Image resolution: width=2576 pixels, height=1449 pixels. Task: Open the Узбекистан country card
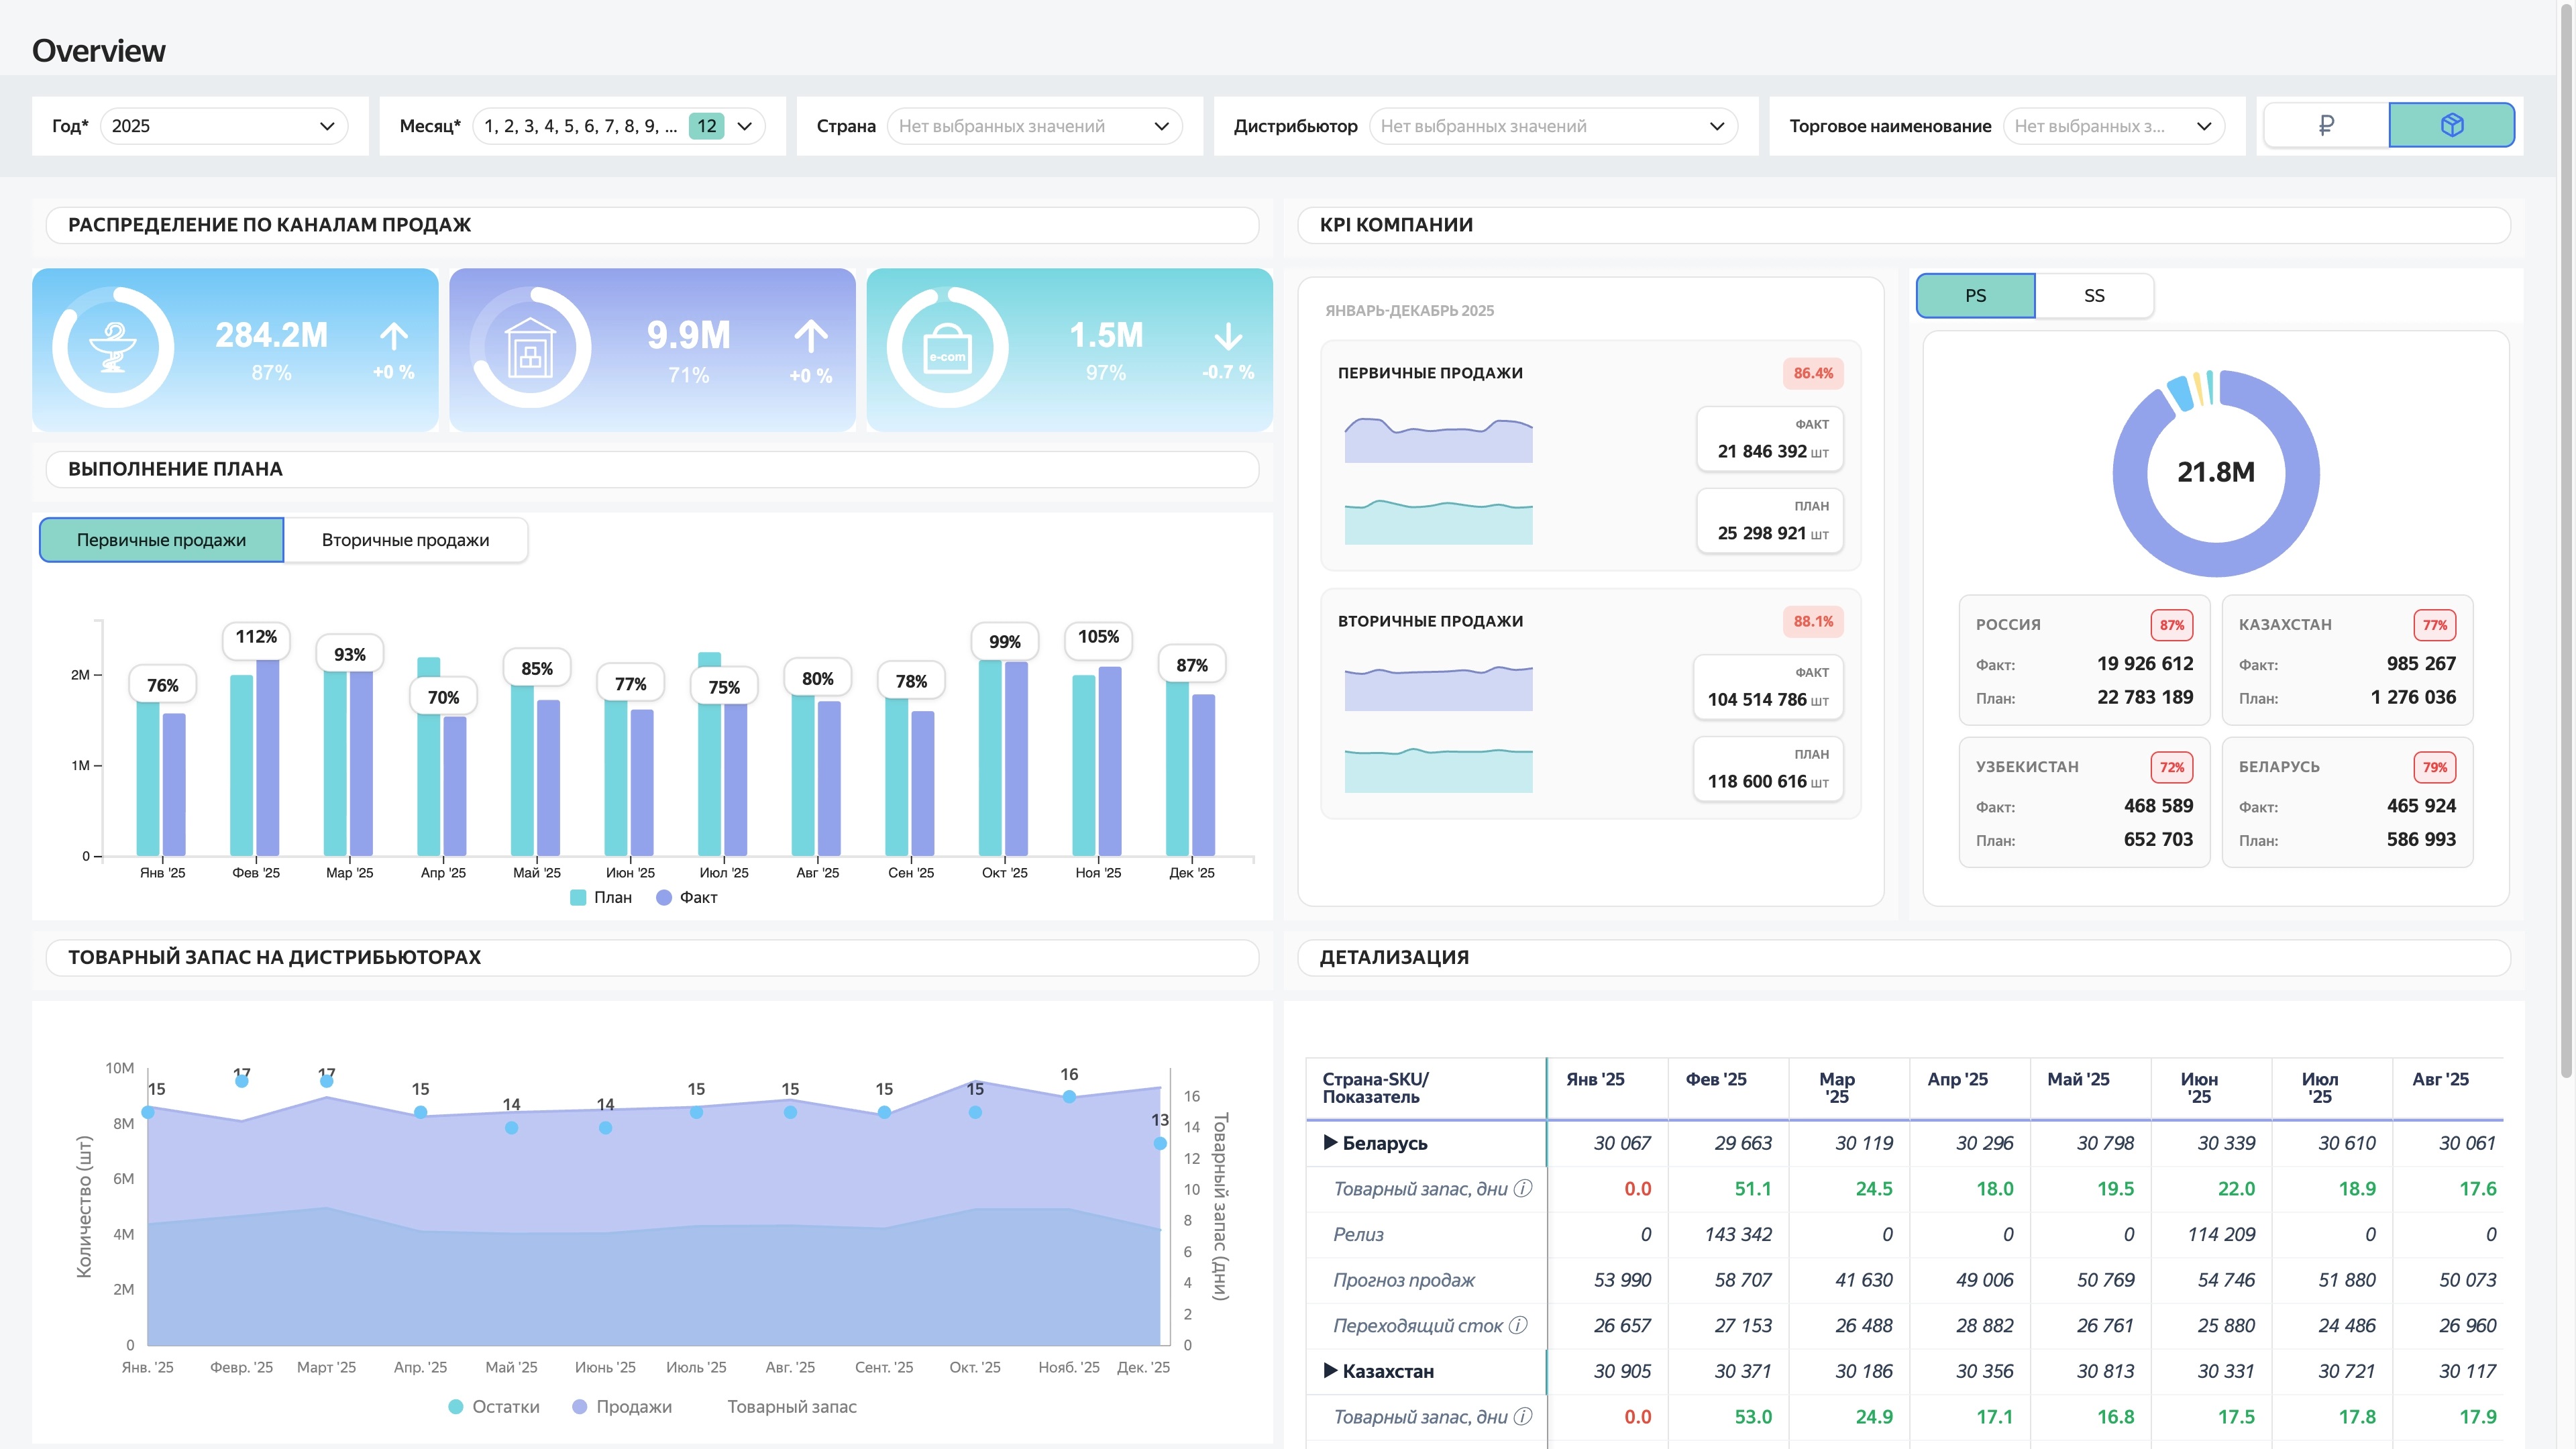[2084, 802]
